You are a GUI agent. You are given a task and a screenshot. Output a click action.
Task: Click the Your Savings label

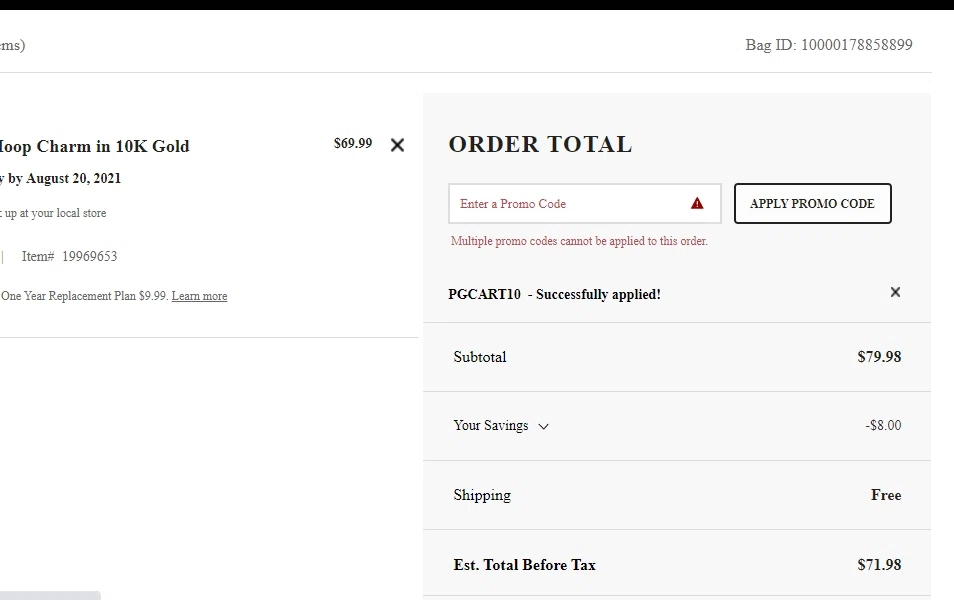pos(490,425)
